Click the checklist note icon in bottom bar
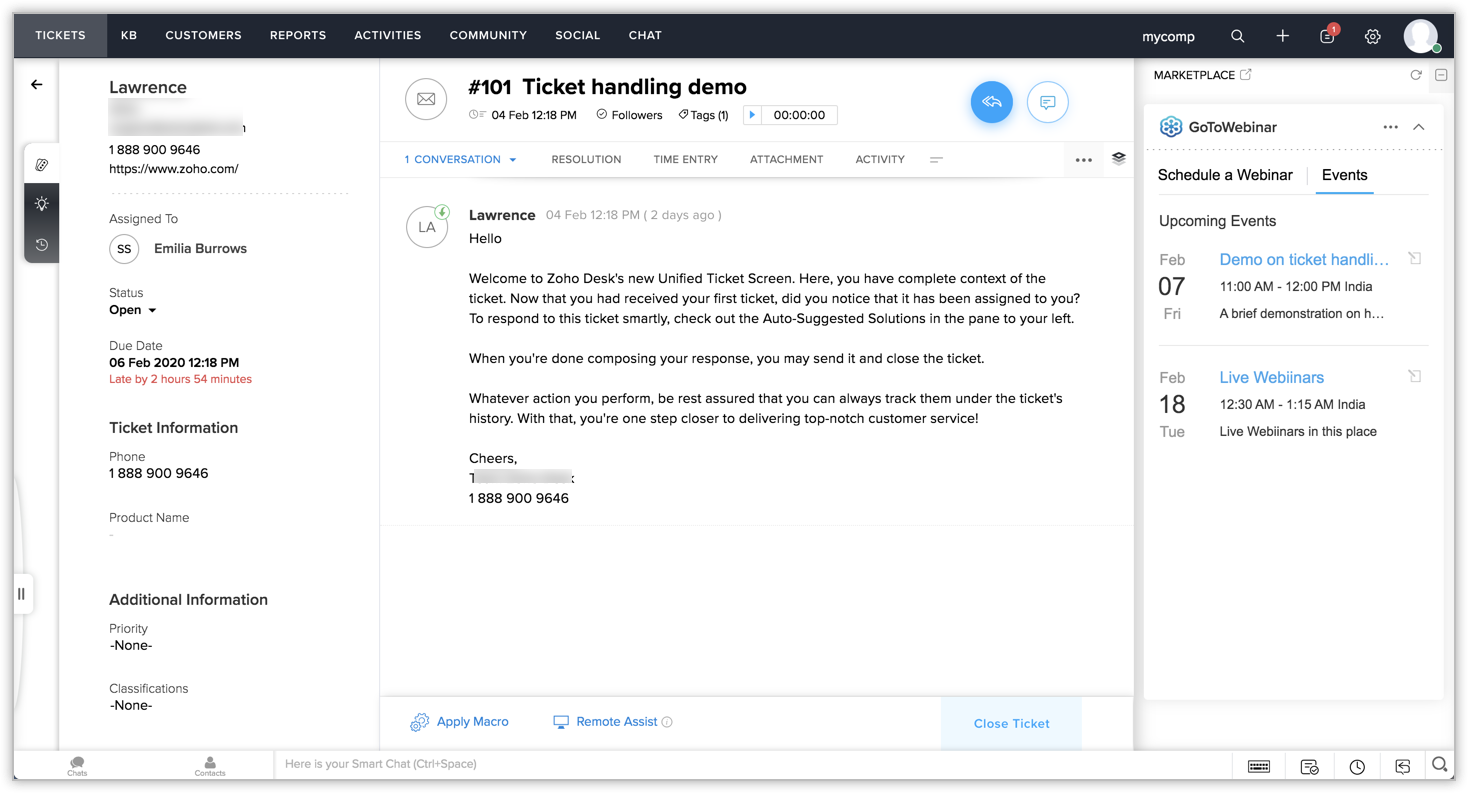This screenshot has width=1468, height=793. [x=1309, y=766]
